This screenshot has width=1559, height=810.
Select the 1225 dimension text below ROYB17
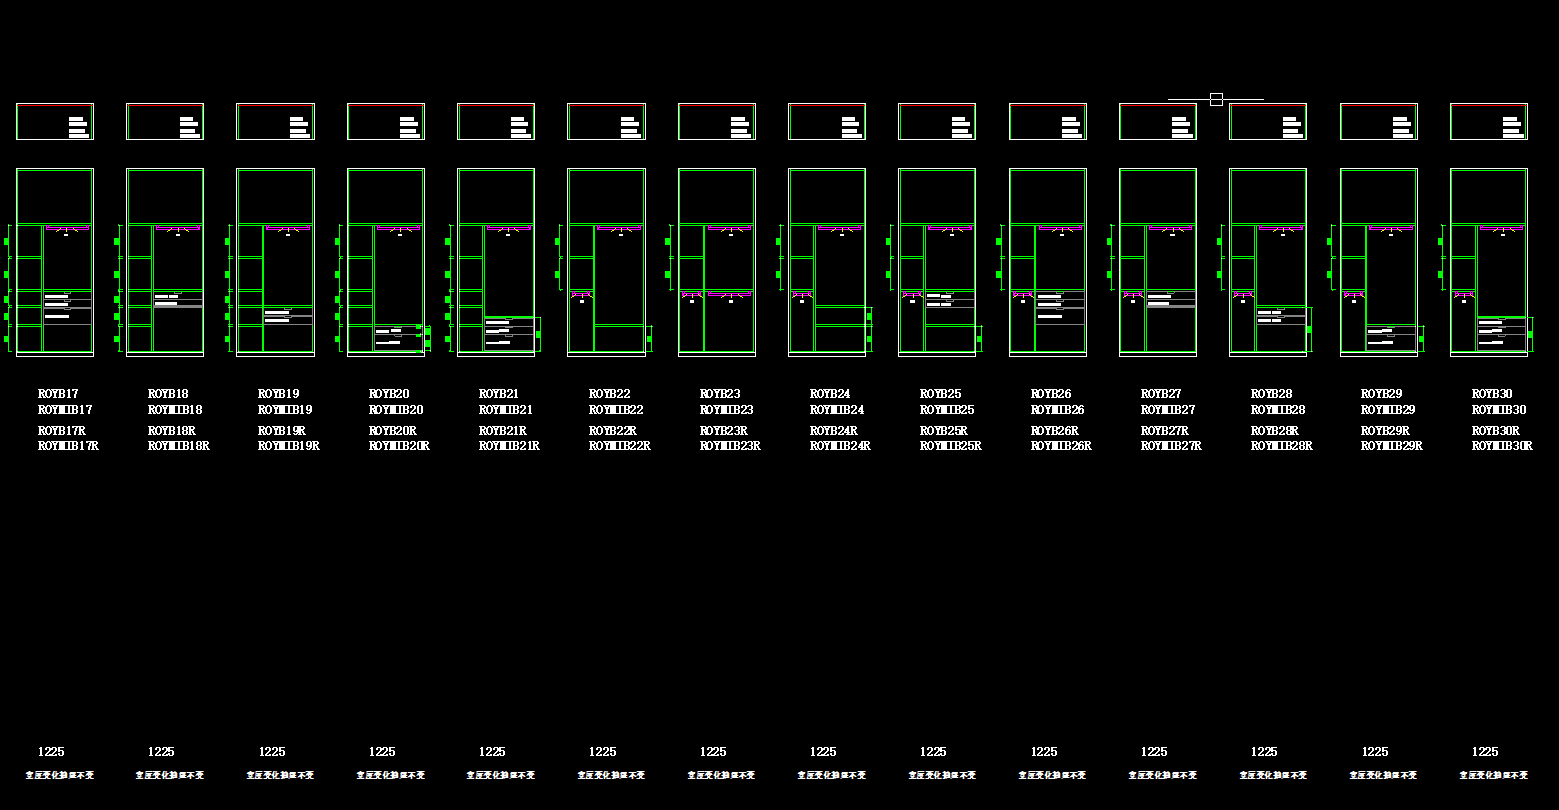click(x=51, y=752)
